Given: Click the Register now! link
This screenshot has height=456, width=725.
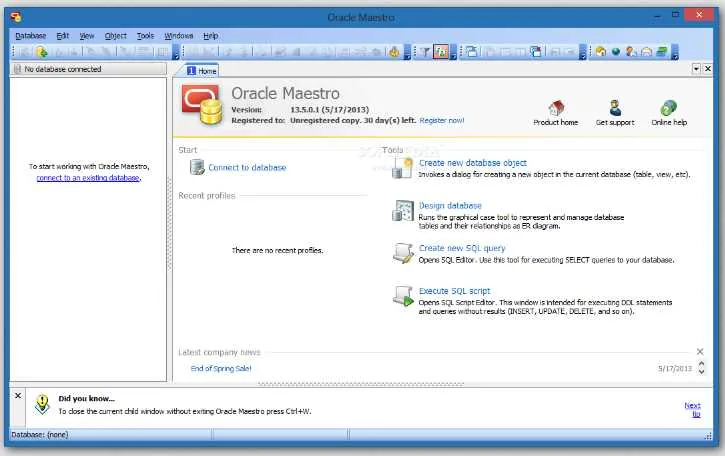Looking at the screenshot, I should [442, 120].
